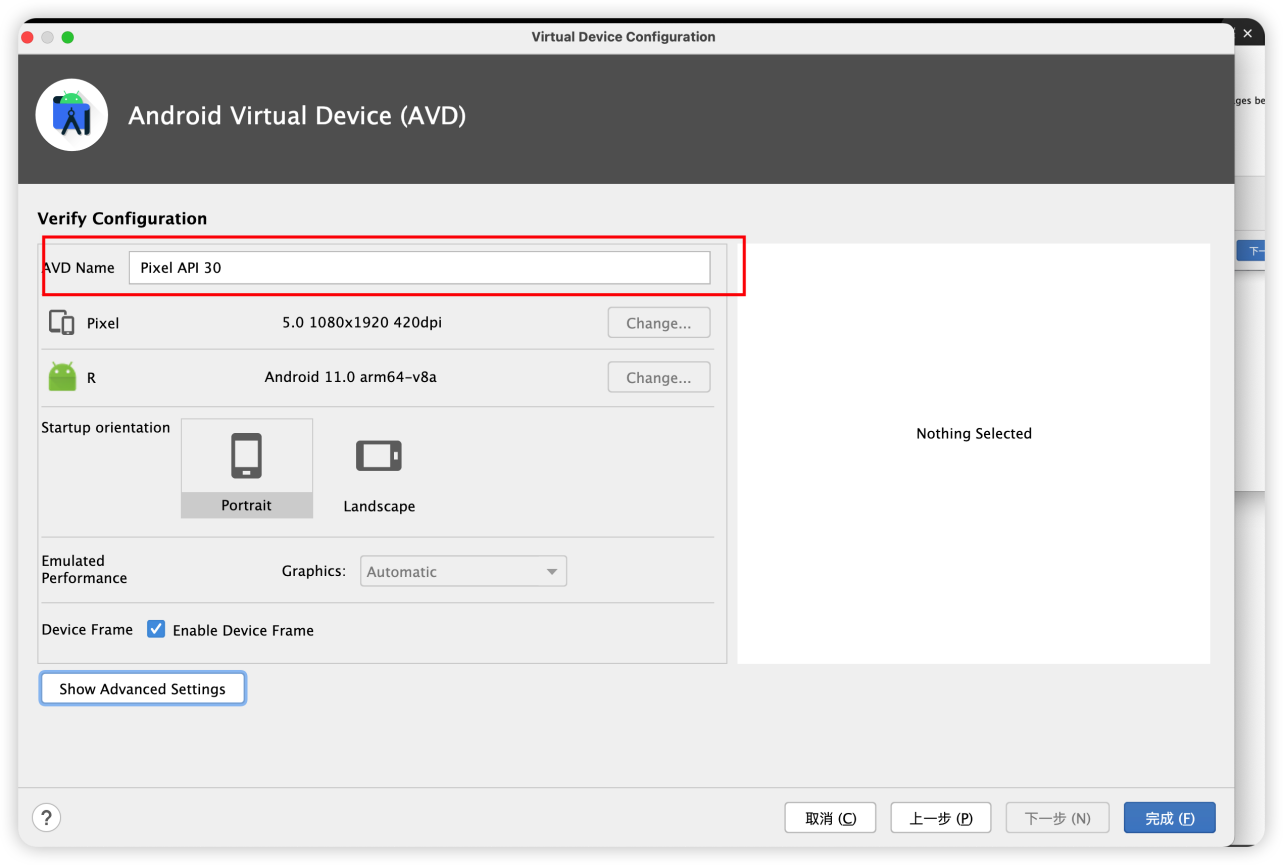Viewport: 1283px width, 865px height.
Task: Click the 'Emulated Performance' label
Action: pos(85,569)
